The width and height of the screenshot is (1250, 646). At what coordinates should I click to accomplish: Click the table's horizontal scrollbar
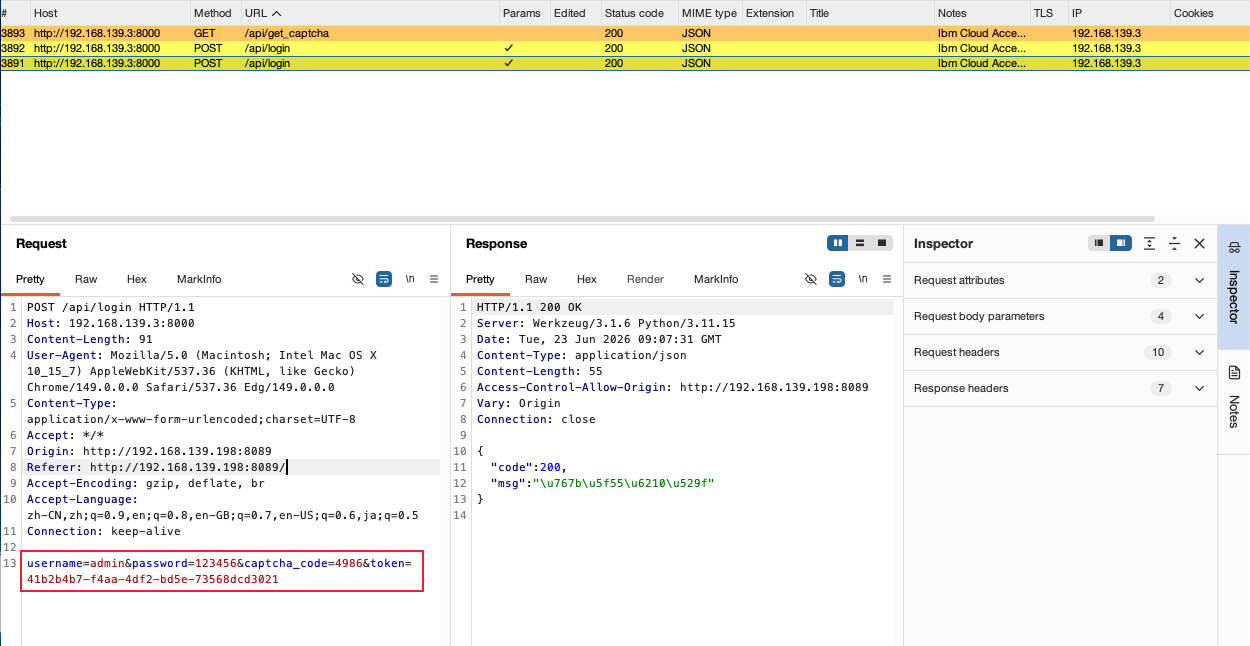(582, 218)
